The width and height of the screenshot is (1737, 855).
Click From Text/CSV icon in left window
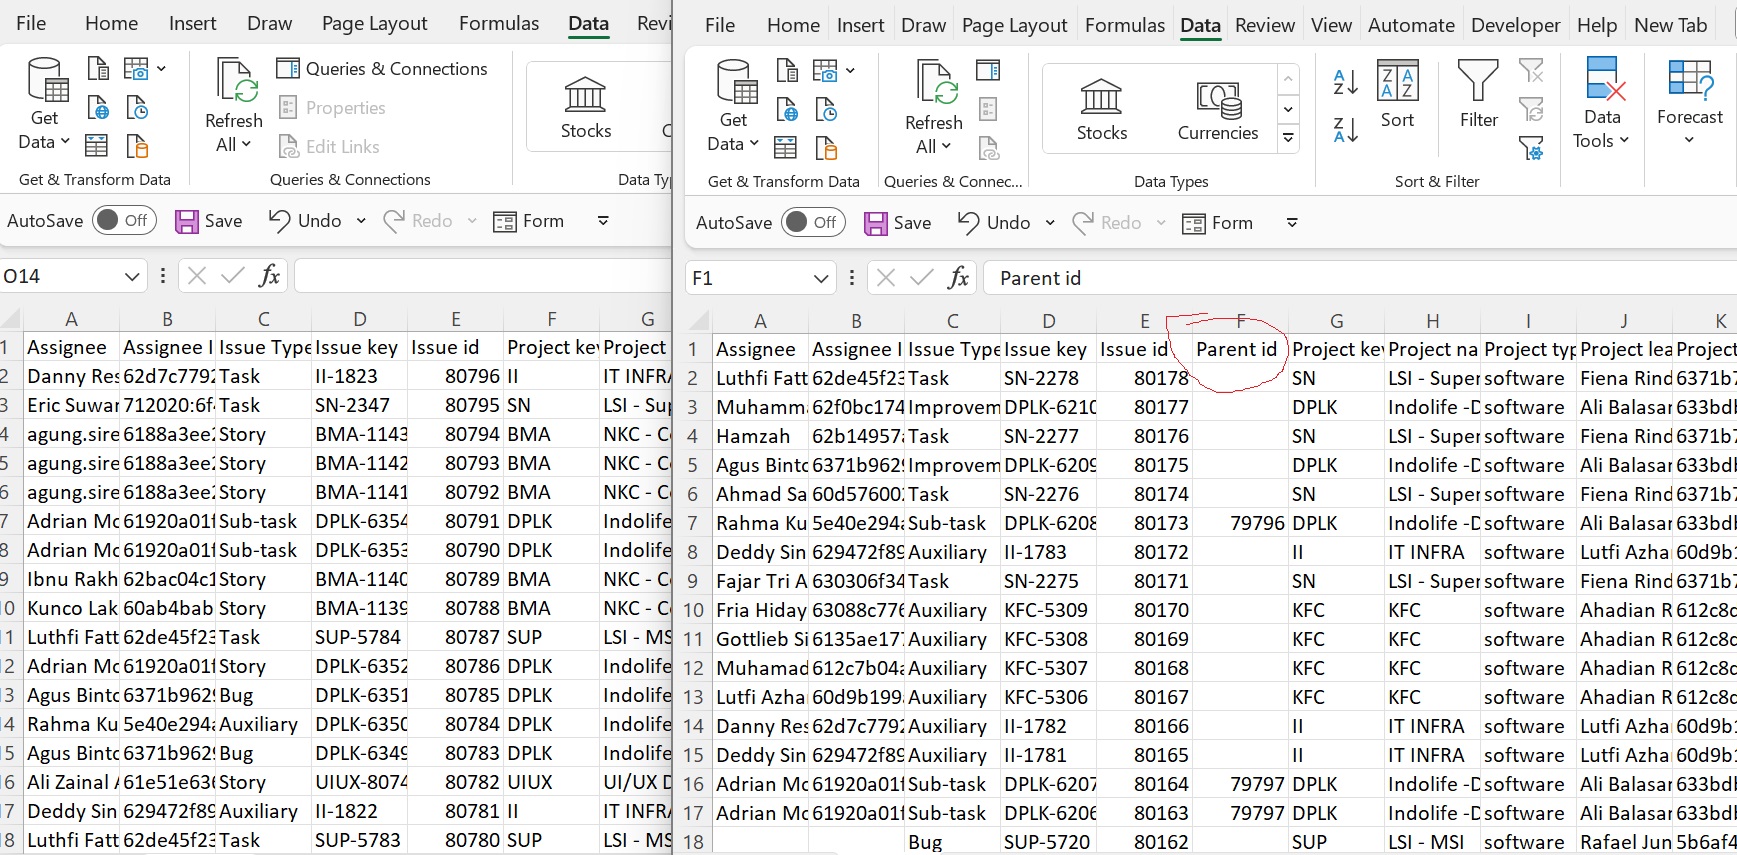[98, 69]
